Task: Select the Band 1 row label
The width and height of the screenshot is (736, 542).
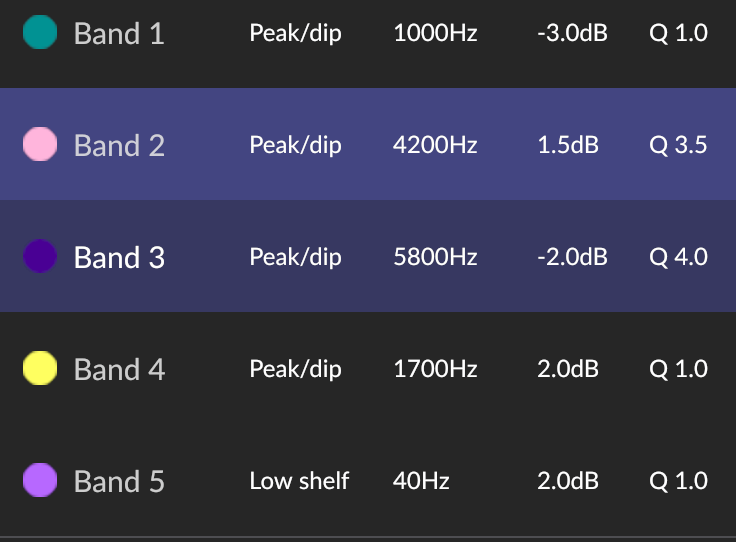Action: tap(119, 34)
